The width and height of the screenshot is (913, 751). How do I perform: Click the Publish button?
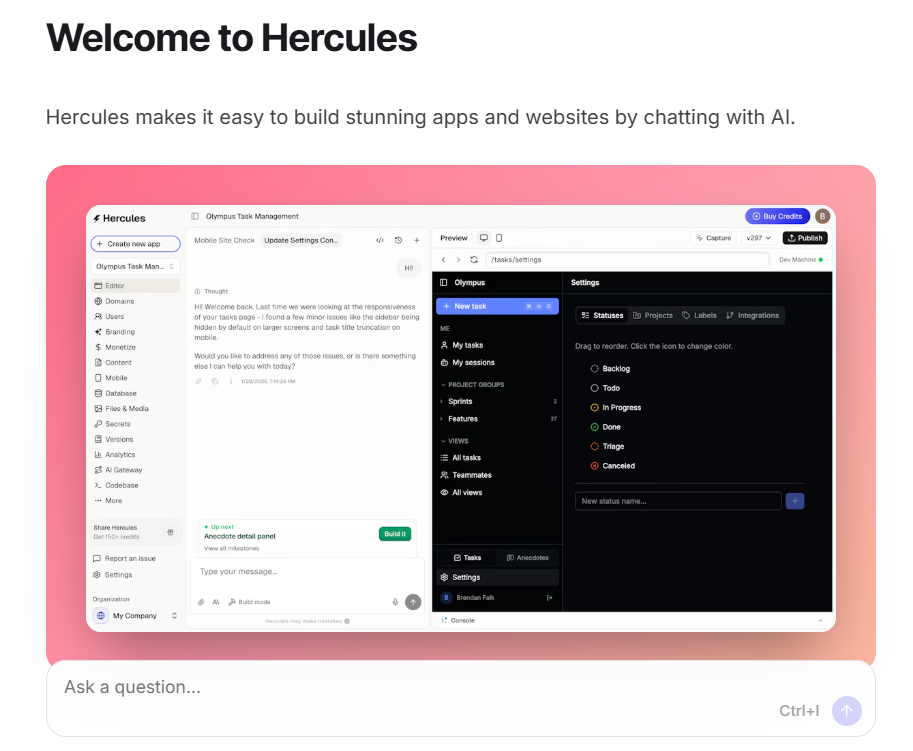804,238
